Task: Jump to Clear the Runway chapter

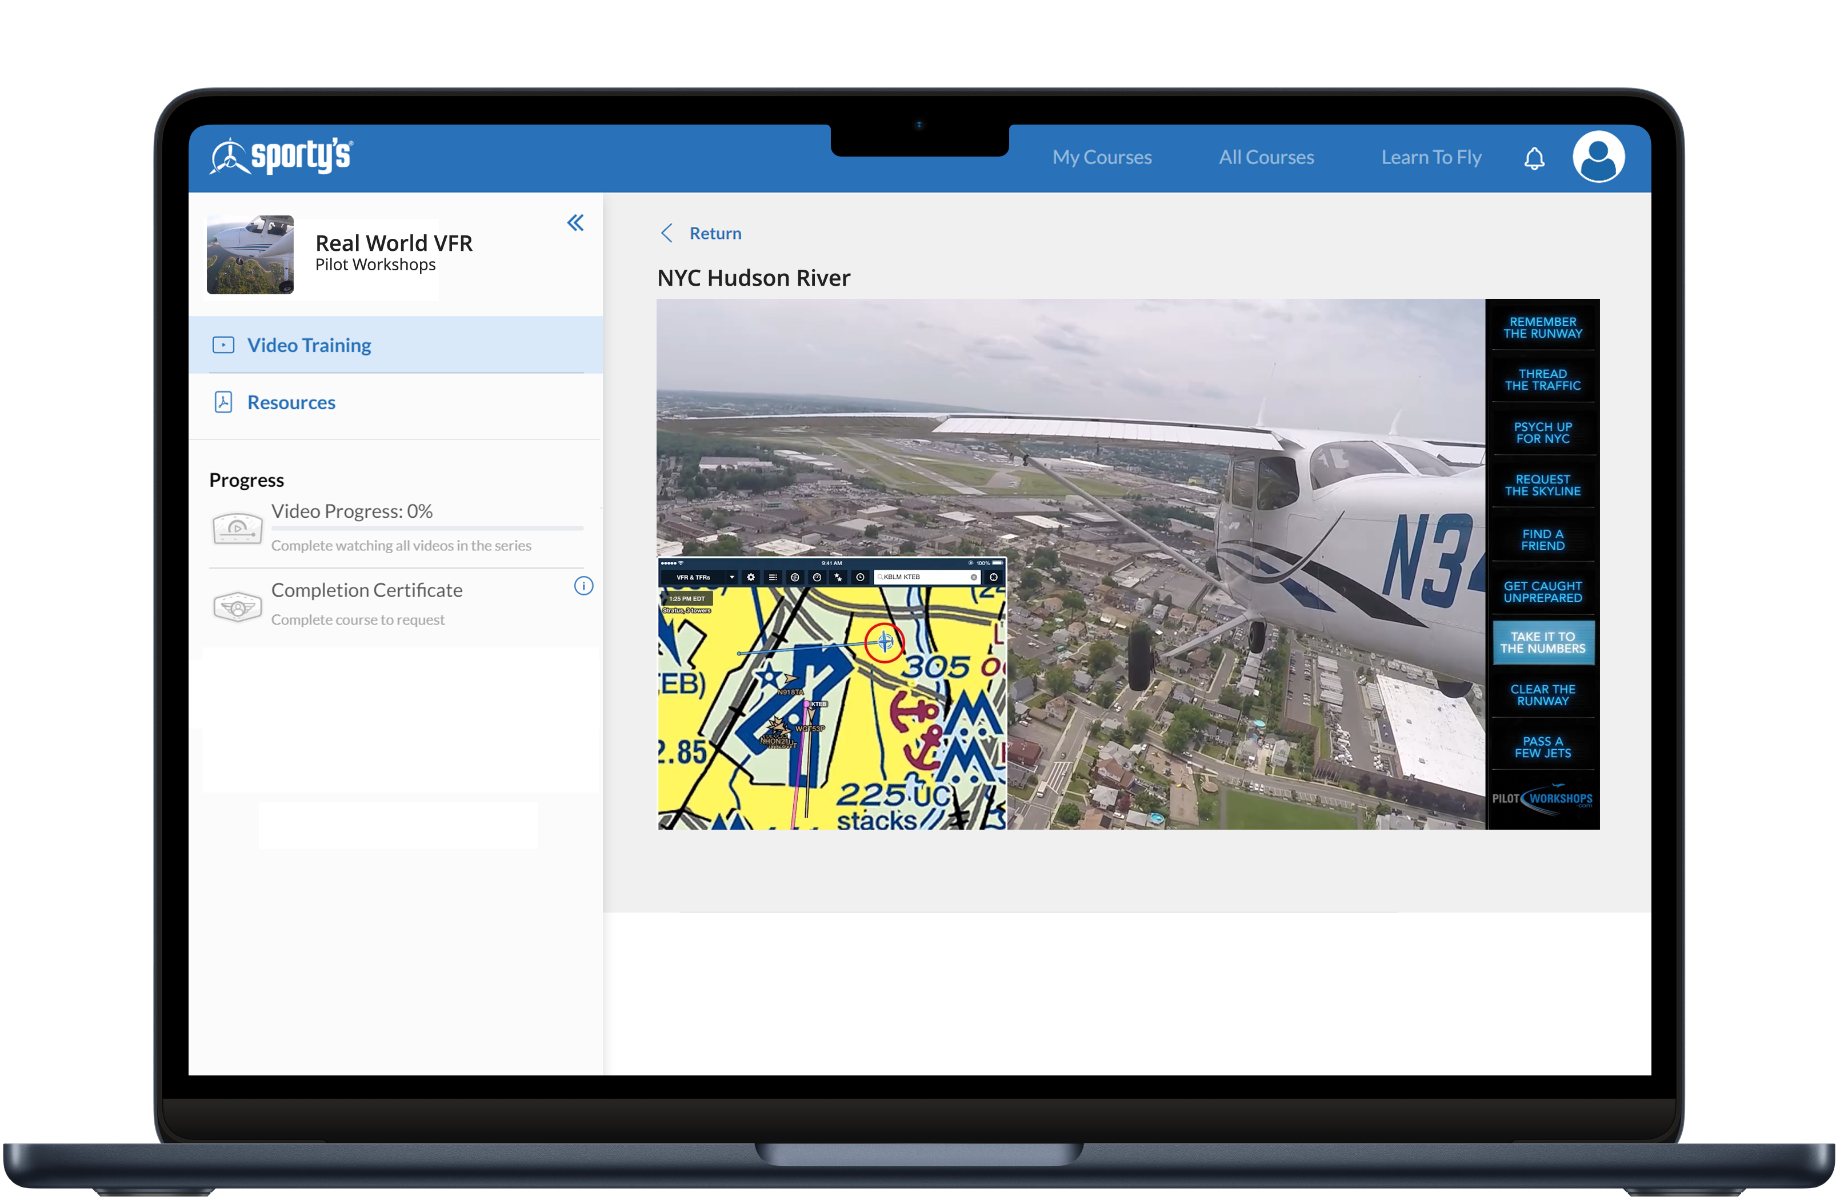Action: 1542,695
